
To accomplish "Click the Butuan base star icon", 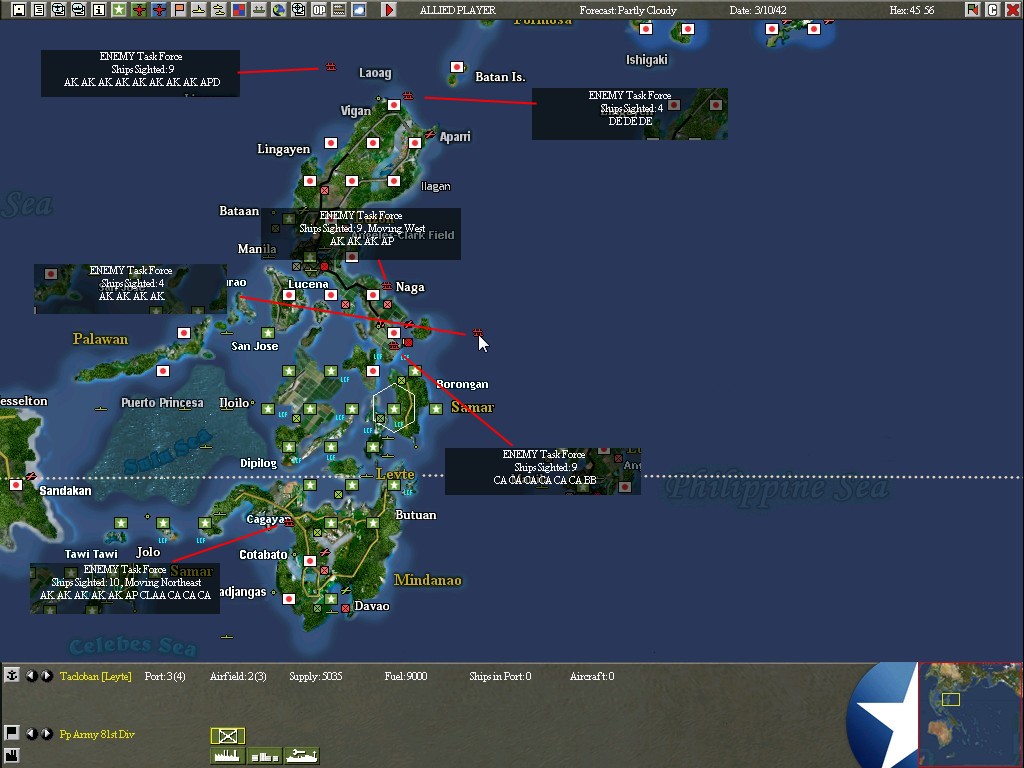I will point(373,522).
